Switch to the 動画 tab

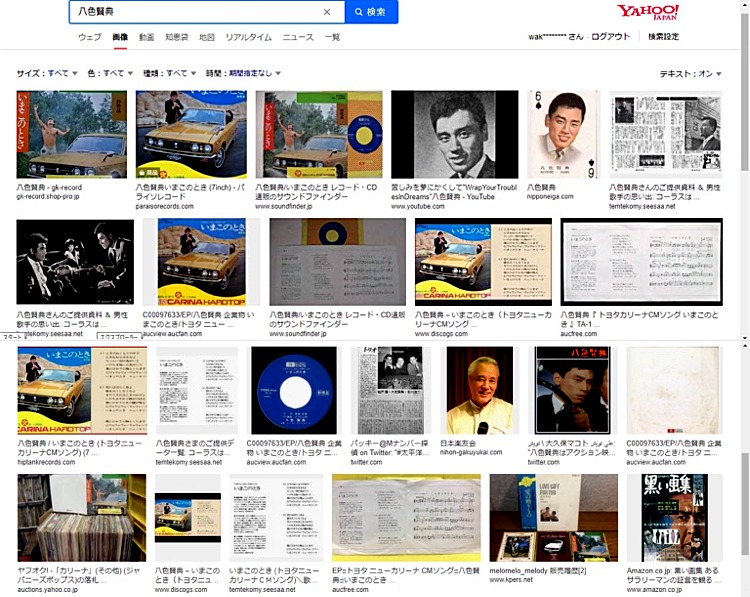tap(146, 37)
